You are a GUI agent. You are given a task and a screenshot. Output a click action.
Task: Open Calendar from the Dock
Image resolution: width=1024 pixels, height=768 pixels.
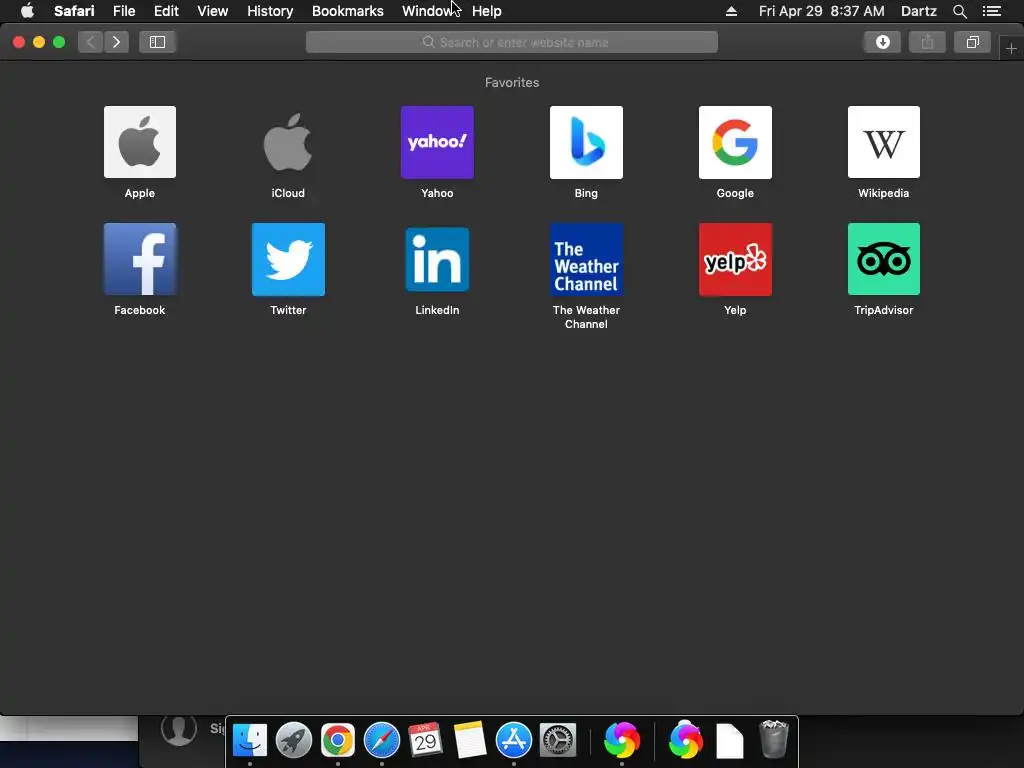425,740
